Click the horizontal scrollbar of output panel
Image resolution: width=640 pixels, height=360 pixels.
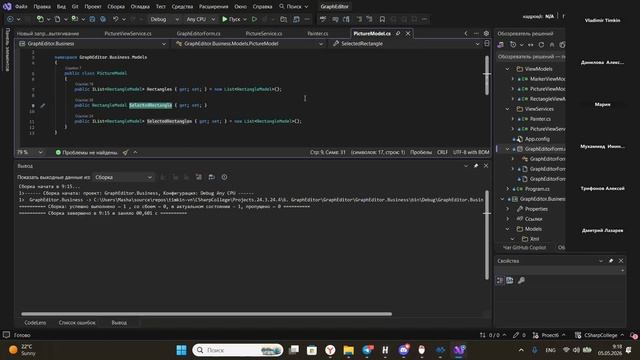[207, 314]
